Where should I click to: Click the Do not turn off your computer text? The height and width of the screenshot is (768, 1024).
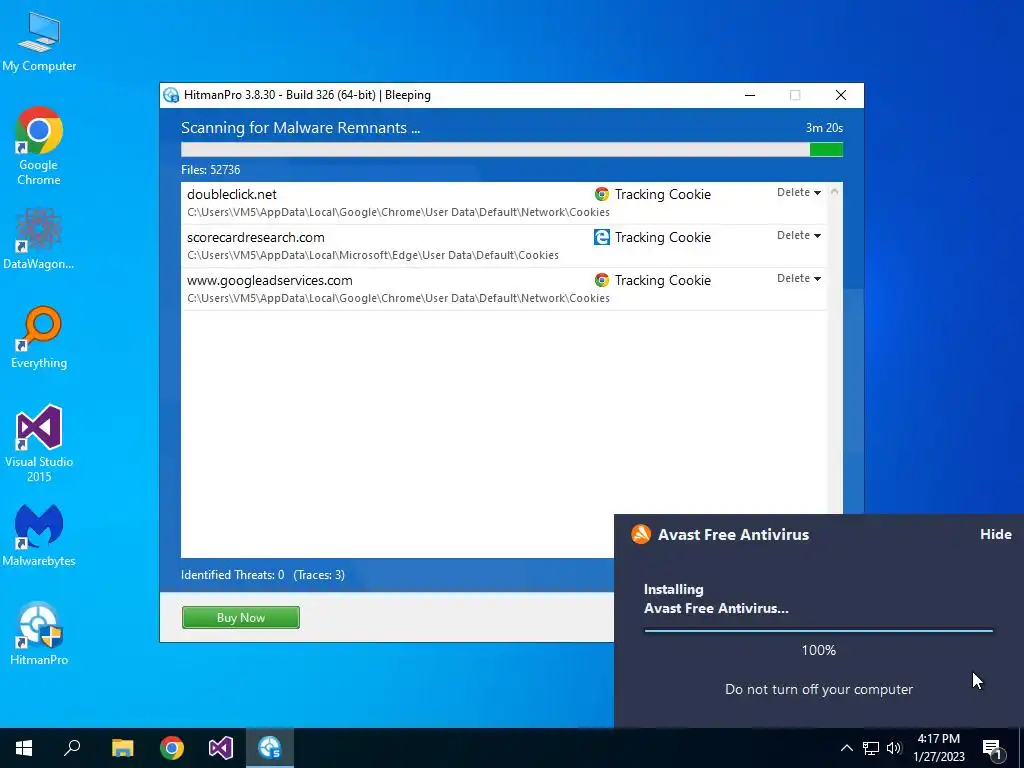(x=818, y=690)
